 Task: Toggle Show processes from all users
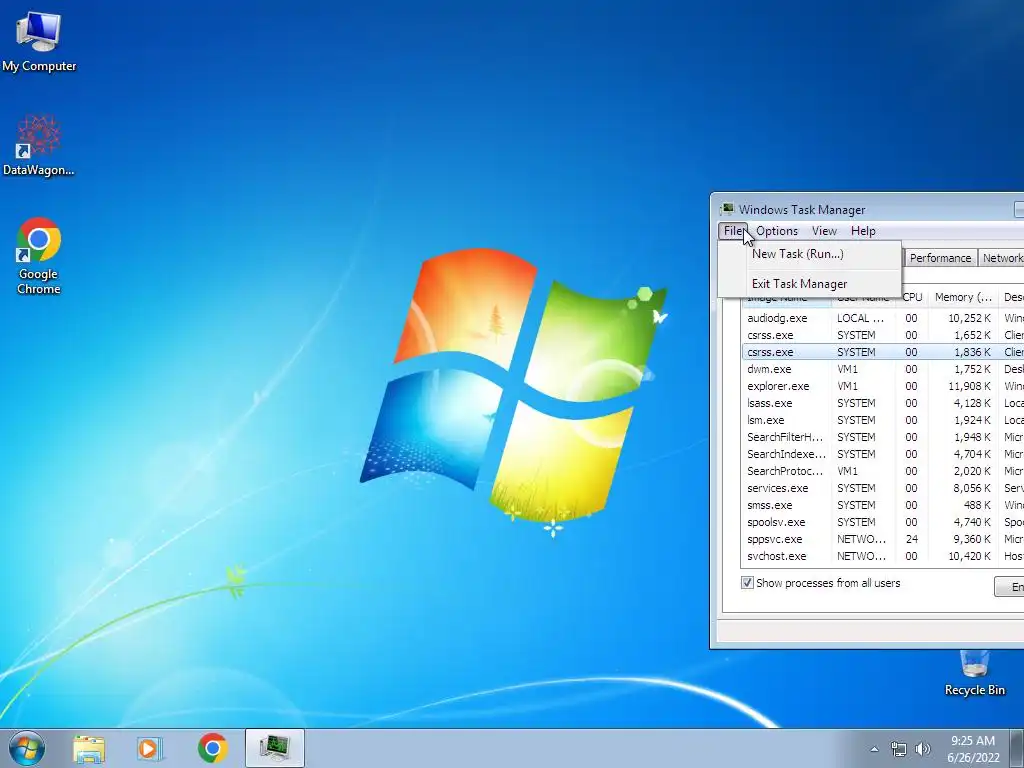[747, 583]
